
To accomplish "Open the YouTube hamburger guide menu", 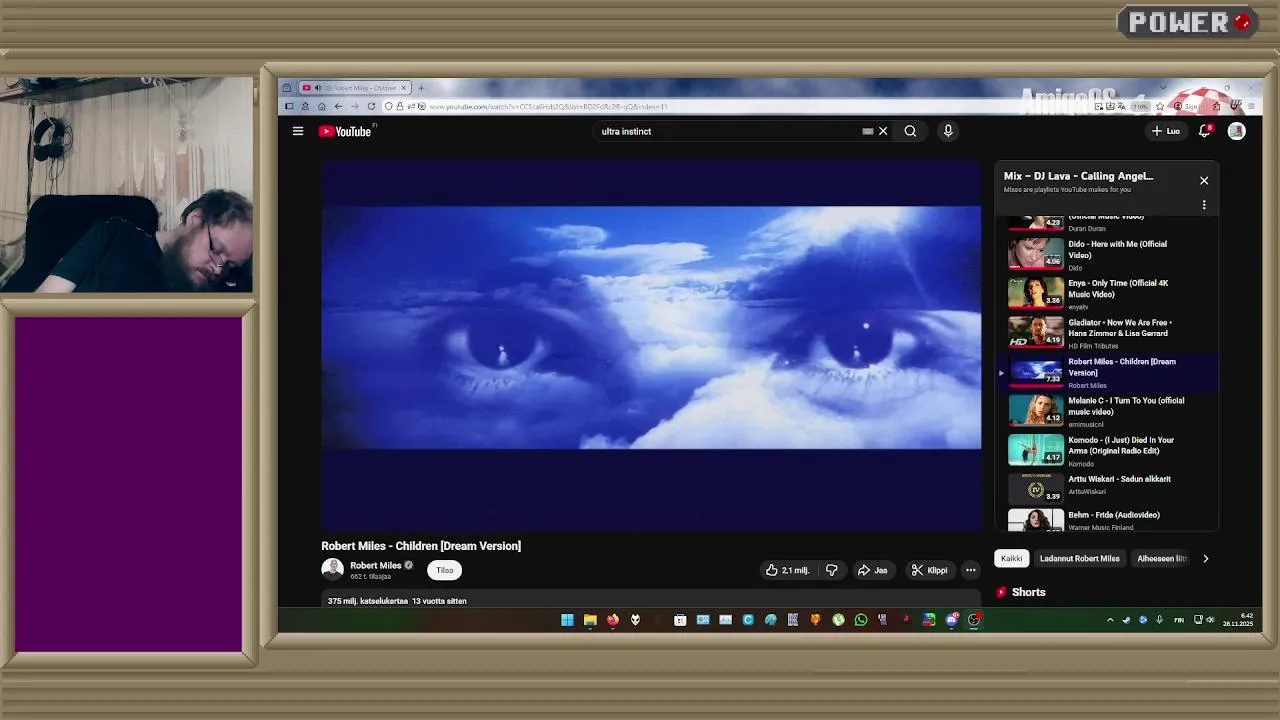I will click(x=297, y=131).
